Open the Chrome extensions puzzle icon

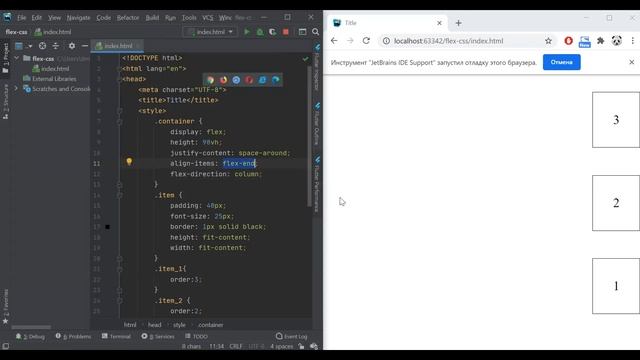point(600,41)
